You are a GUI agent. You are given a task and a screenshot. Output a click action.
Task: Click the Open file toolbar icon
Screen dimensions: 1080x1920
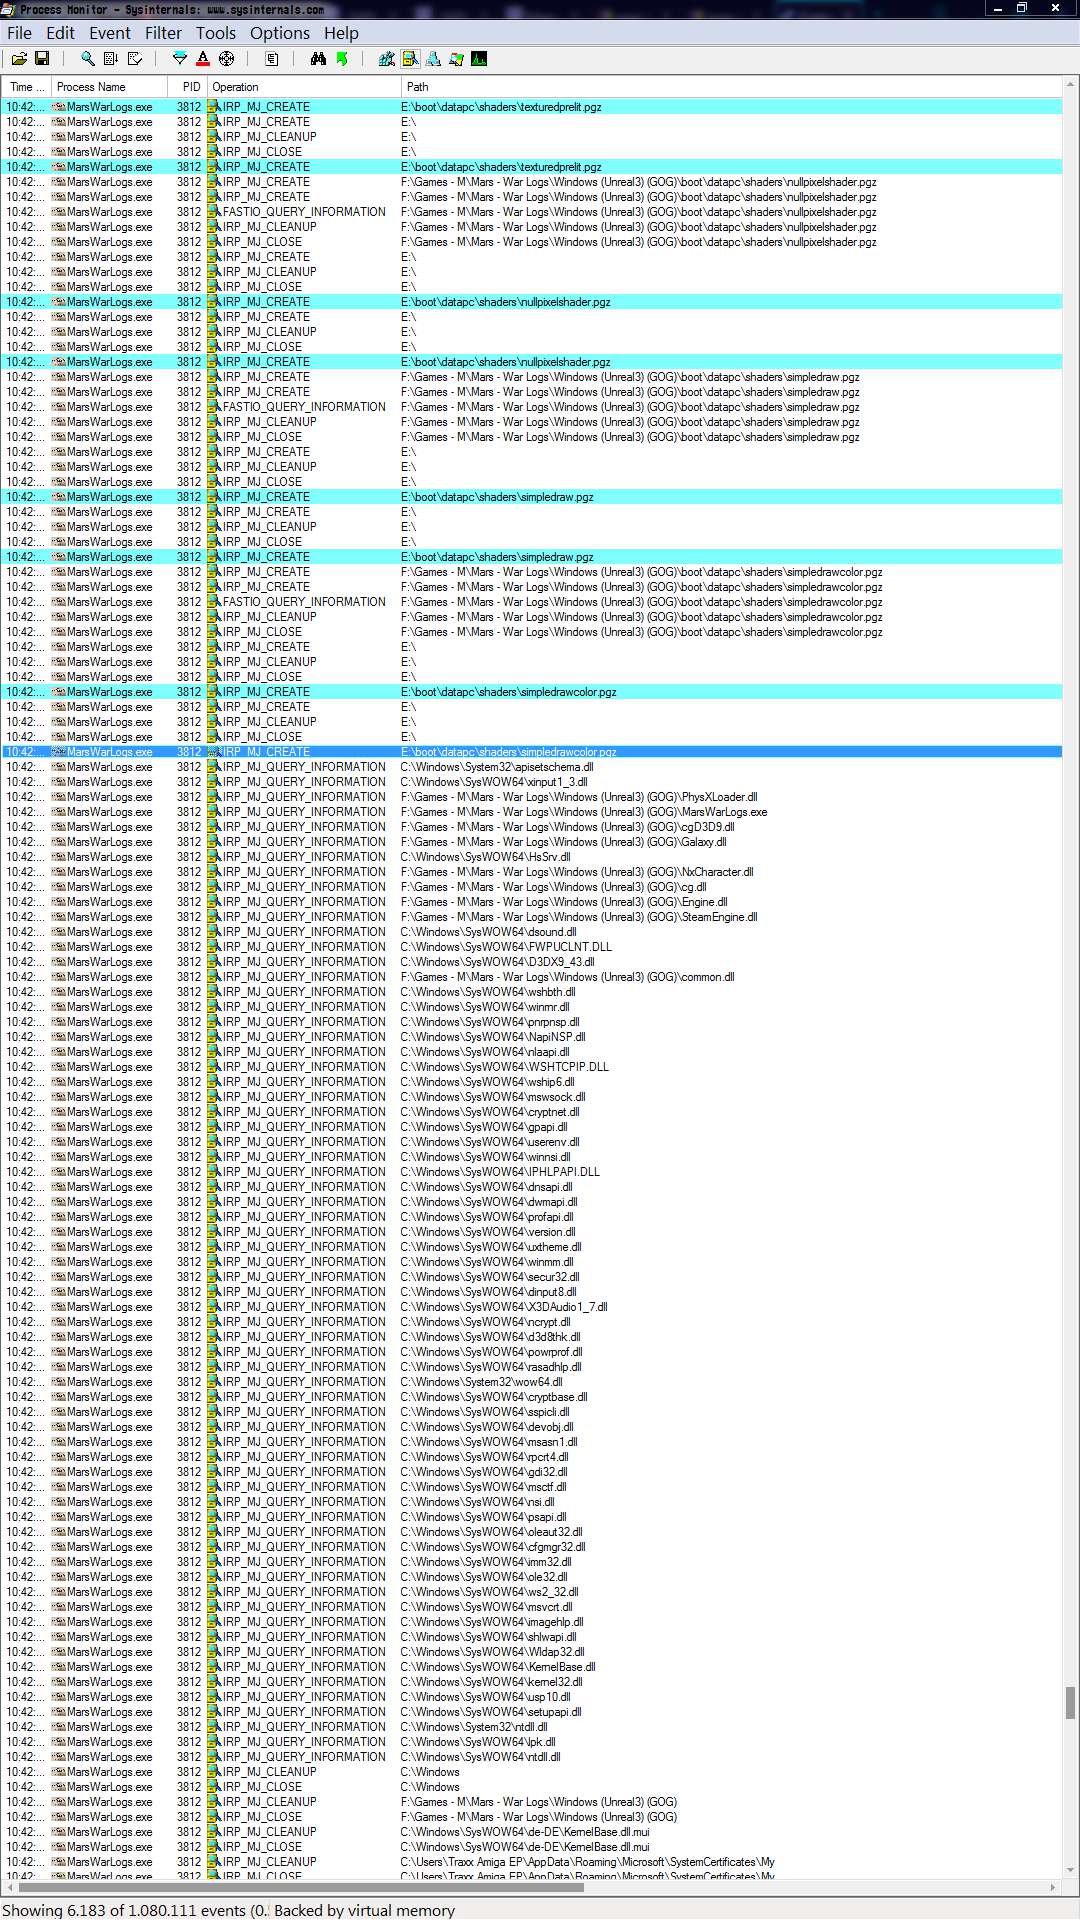point(19,59)
